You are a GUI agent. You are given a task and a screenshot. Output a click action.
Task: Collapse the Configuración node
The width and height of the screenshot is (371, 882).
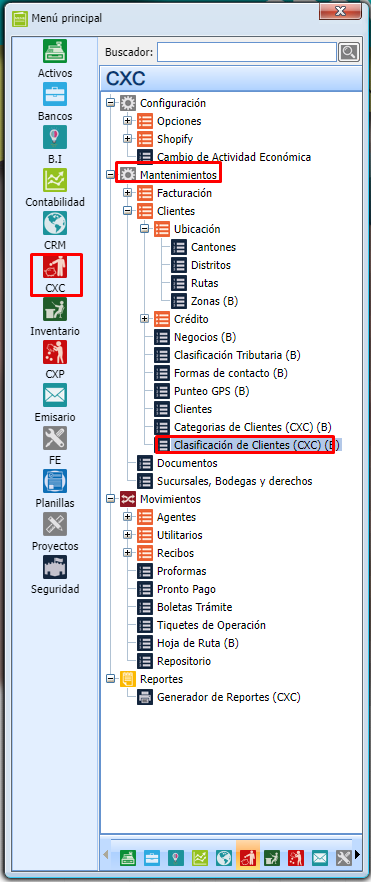click(x=110, y=103)
